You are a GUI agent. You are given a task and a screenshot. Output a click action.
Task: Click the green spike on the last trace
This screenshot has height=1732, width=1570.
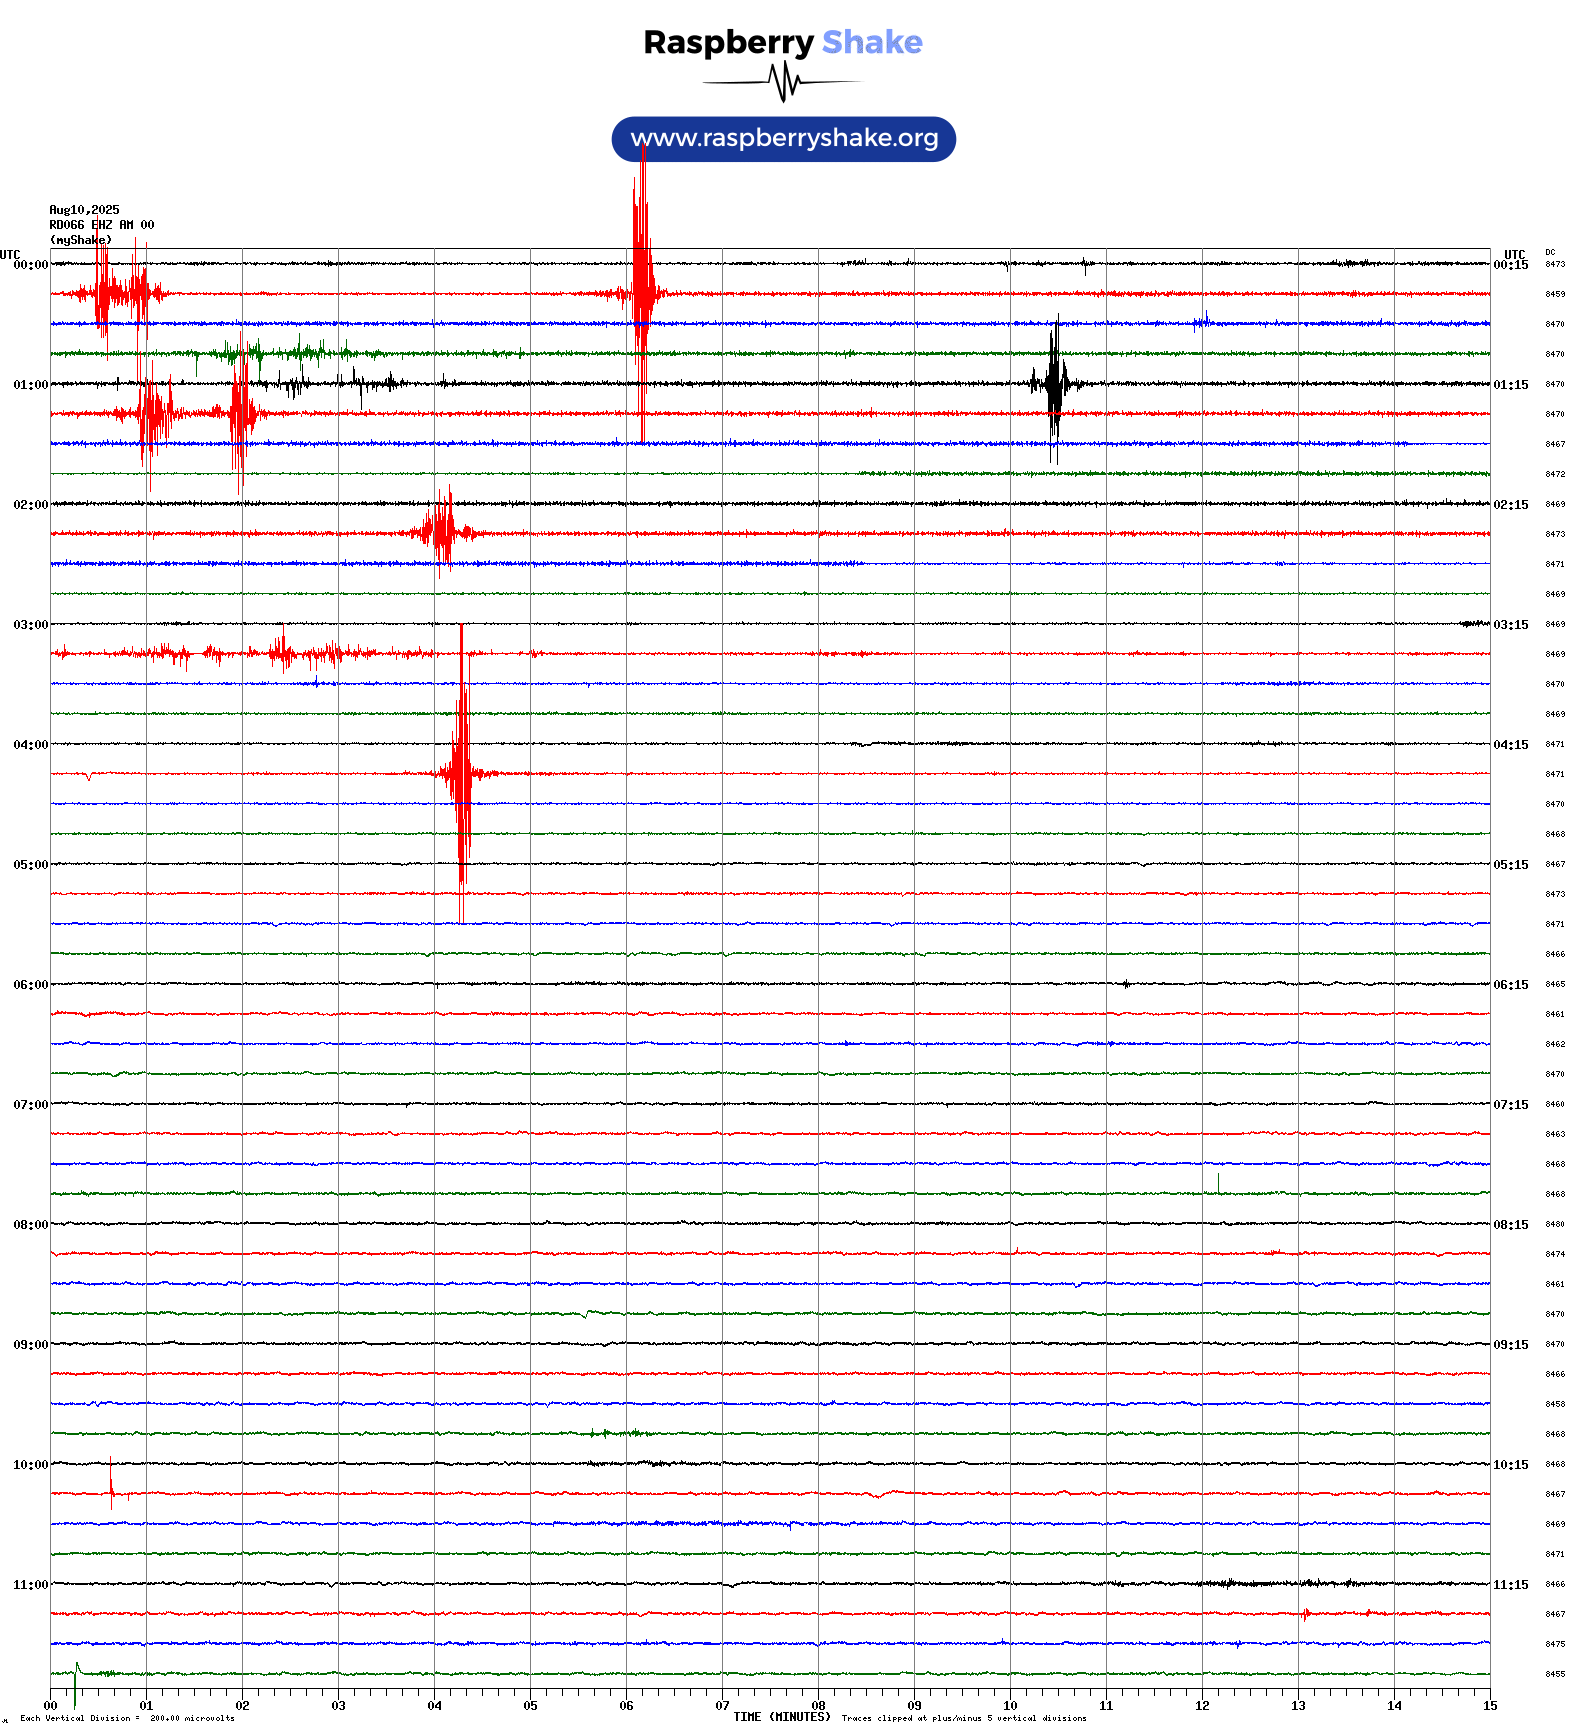point(76,1671)
